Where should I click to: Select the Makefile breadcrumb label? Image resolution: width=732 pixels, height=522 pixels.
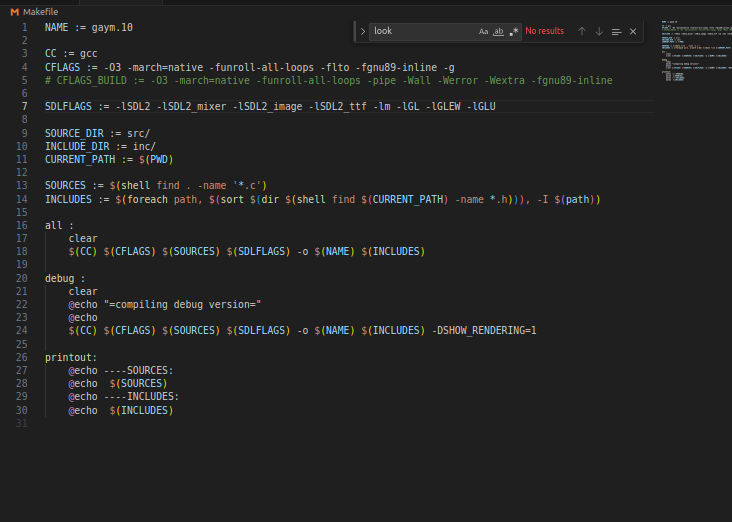pyautogui.click(x=41, y=12)
